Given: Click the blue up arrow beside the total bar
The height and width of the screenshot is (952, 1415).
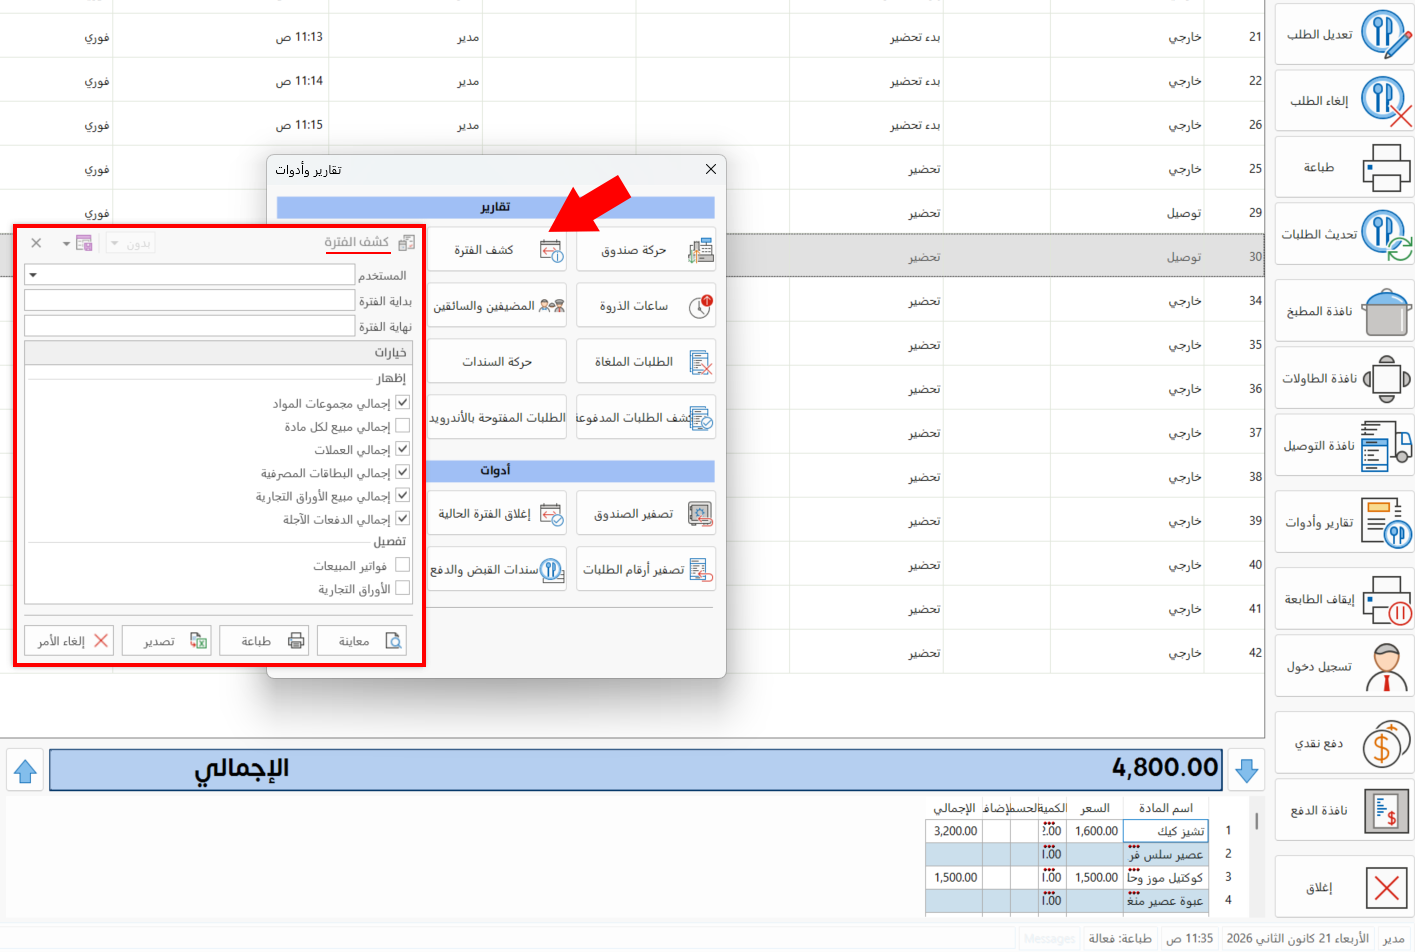Looking at the screenshot, I should 25,771.
